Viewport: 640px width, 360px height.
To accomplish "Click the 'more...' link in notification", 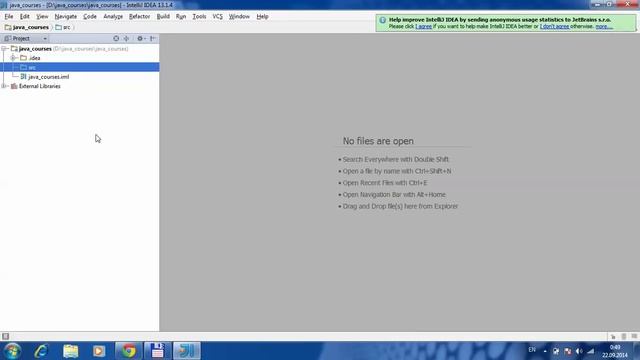I will (x=604, y=26).
